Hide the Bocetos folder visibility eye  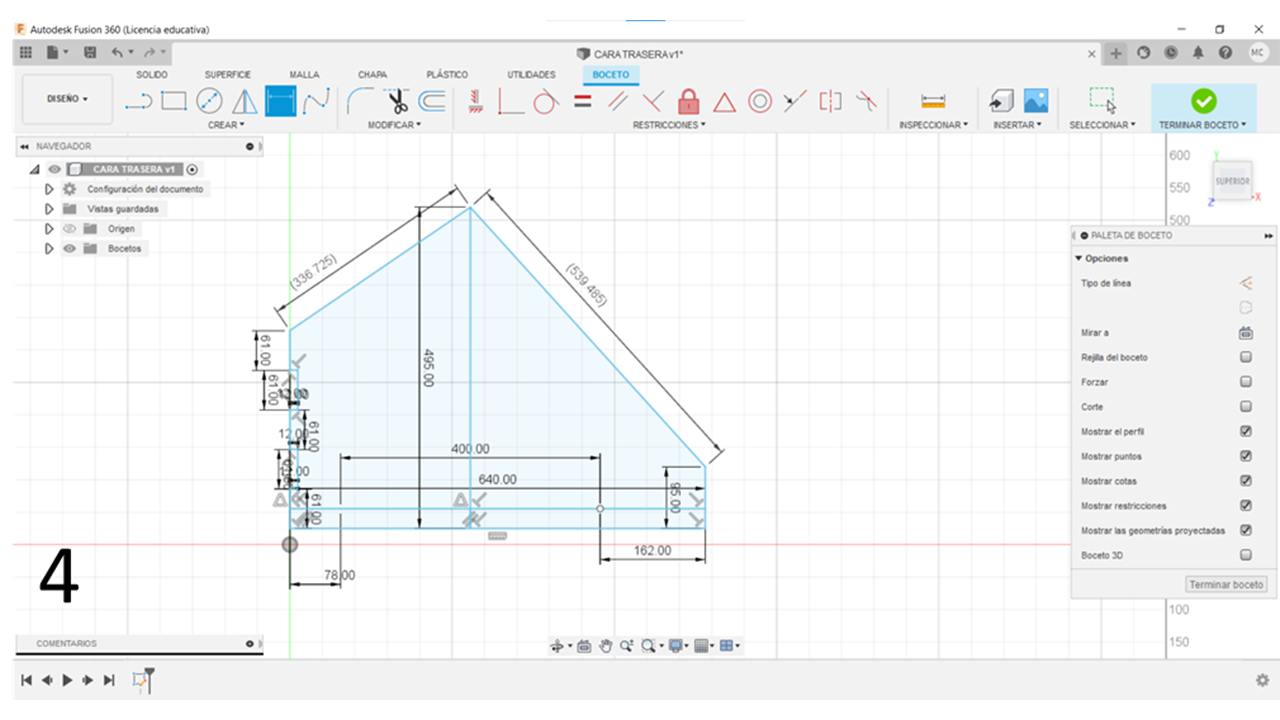coord(69,249)
